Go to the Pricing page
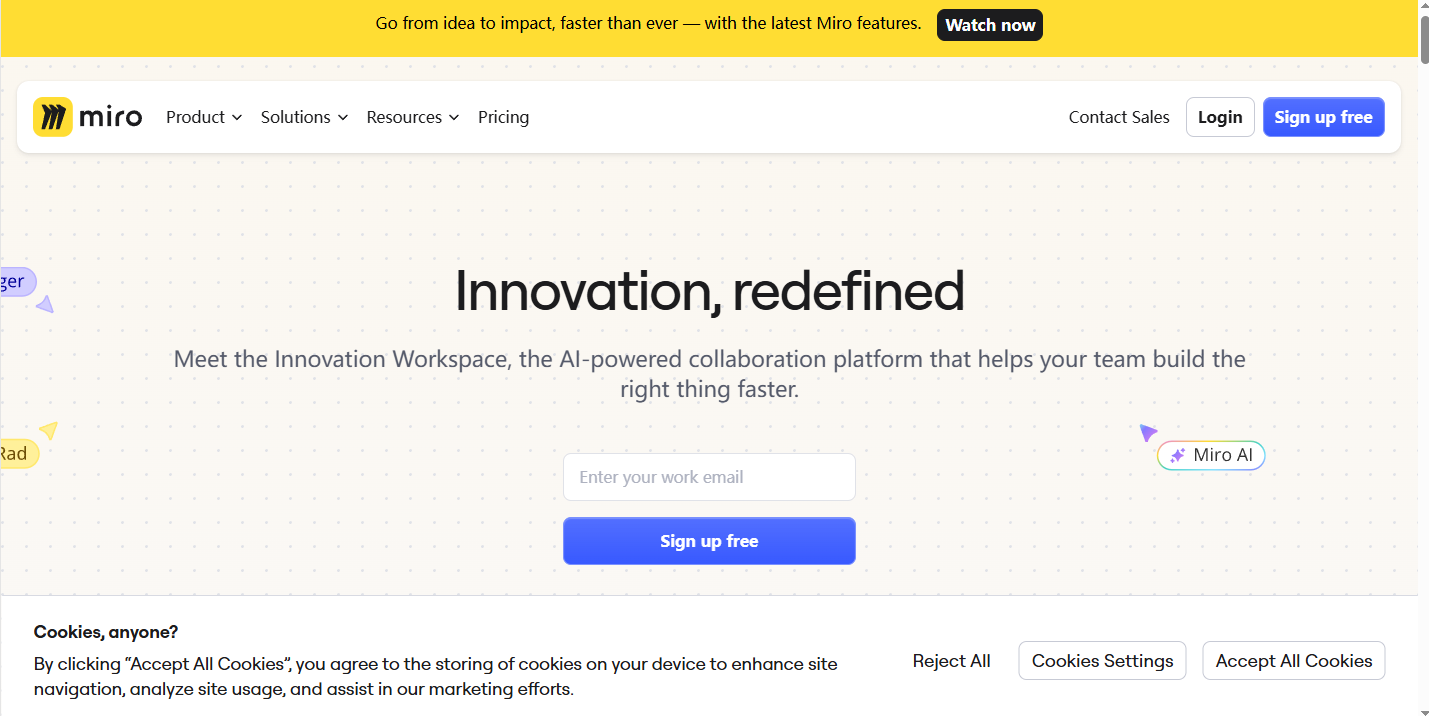Screen dimensions: 1429x716 503,117
